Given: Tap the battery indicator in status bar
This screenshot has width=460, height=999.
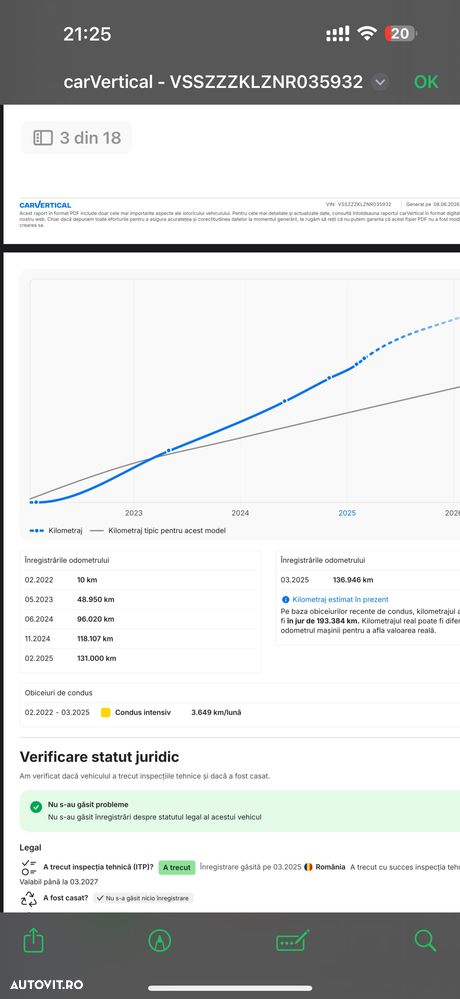Looking at the screenshot, I should [x=401, y=34].
